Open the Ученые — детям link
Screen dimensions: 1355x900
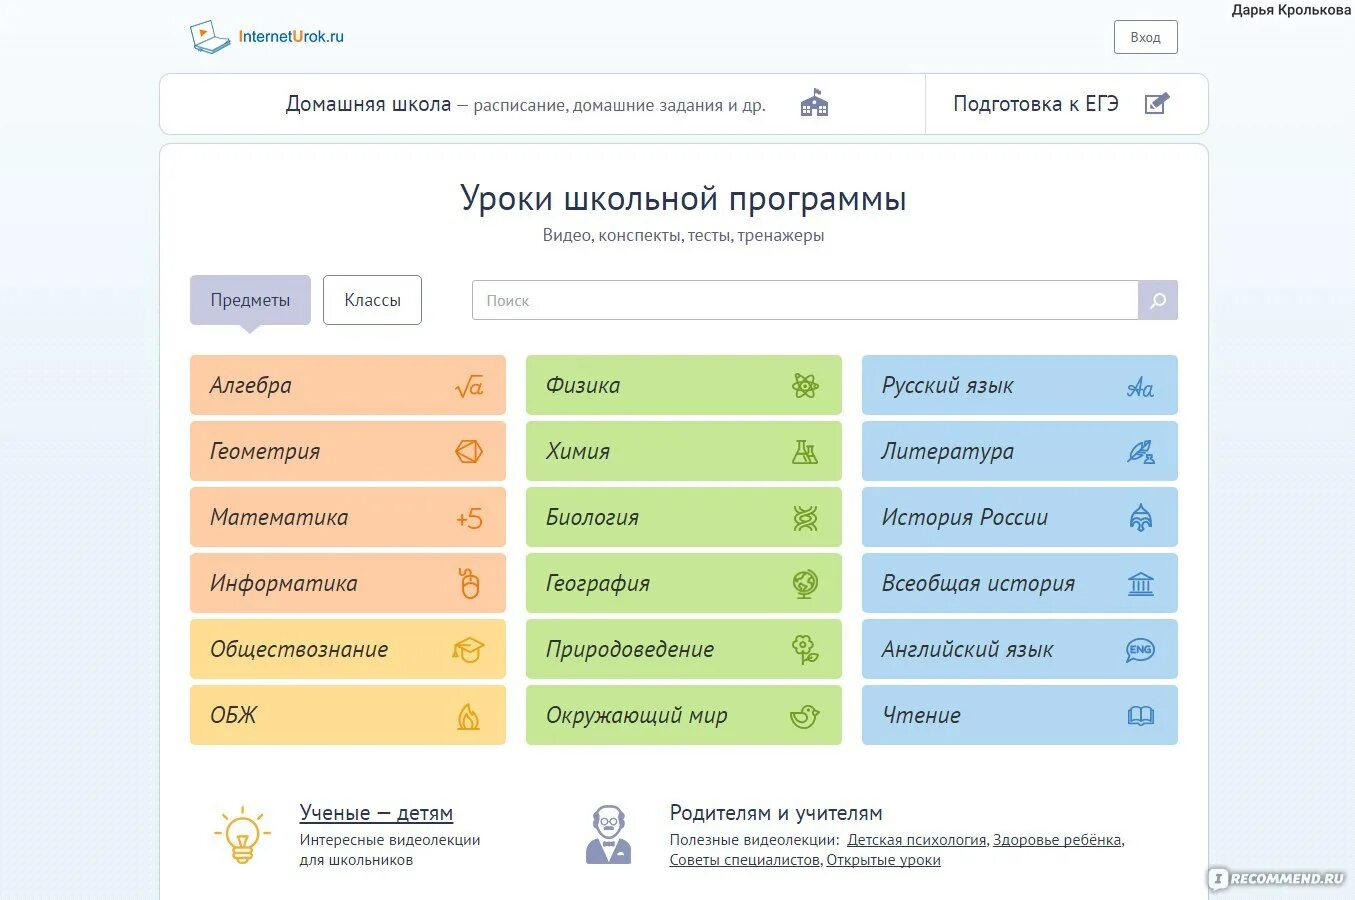pos(376,813)
